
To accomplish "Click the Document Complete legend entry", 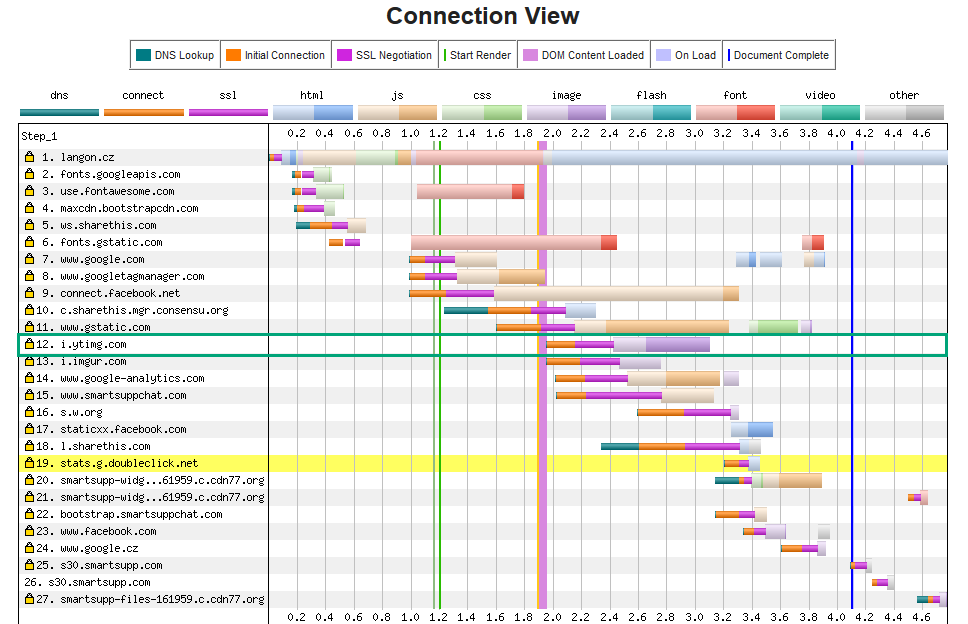I will pos(778,55).
